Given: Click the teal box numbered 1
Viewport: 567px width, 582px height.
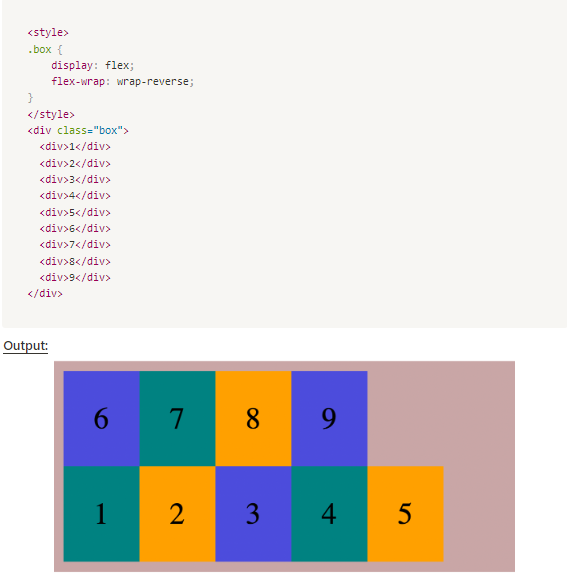Looking at the screenshot, I should pyautogui.click(x=101, y=514).
